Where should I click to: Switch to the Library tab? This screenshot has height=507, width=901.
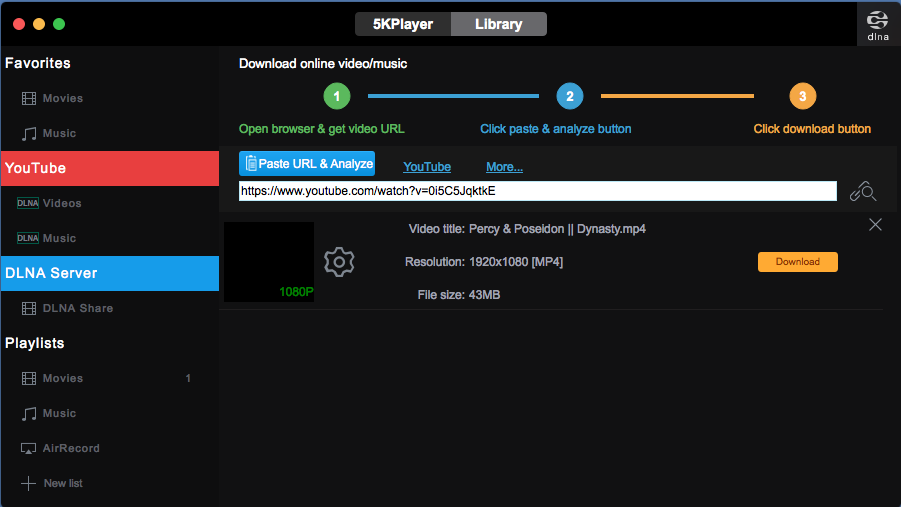[499, 24]
